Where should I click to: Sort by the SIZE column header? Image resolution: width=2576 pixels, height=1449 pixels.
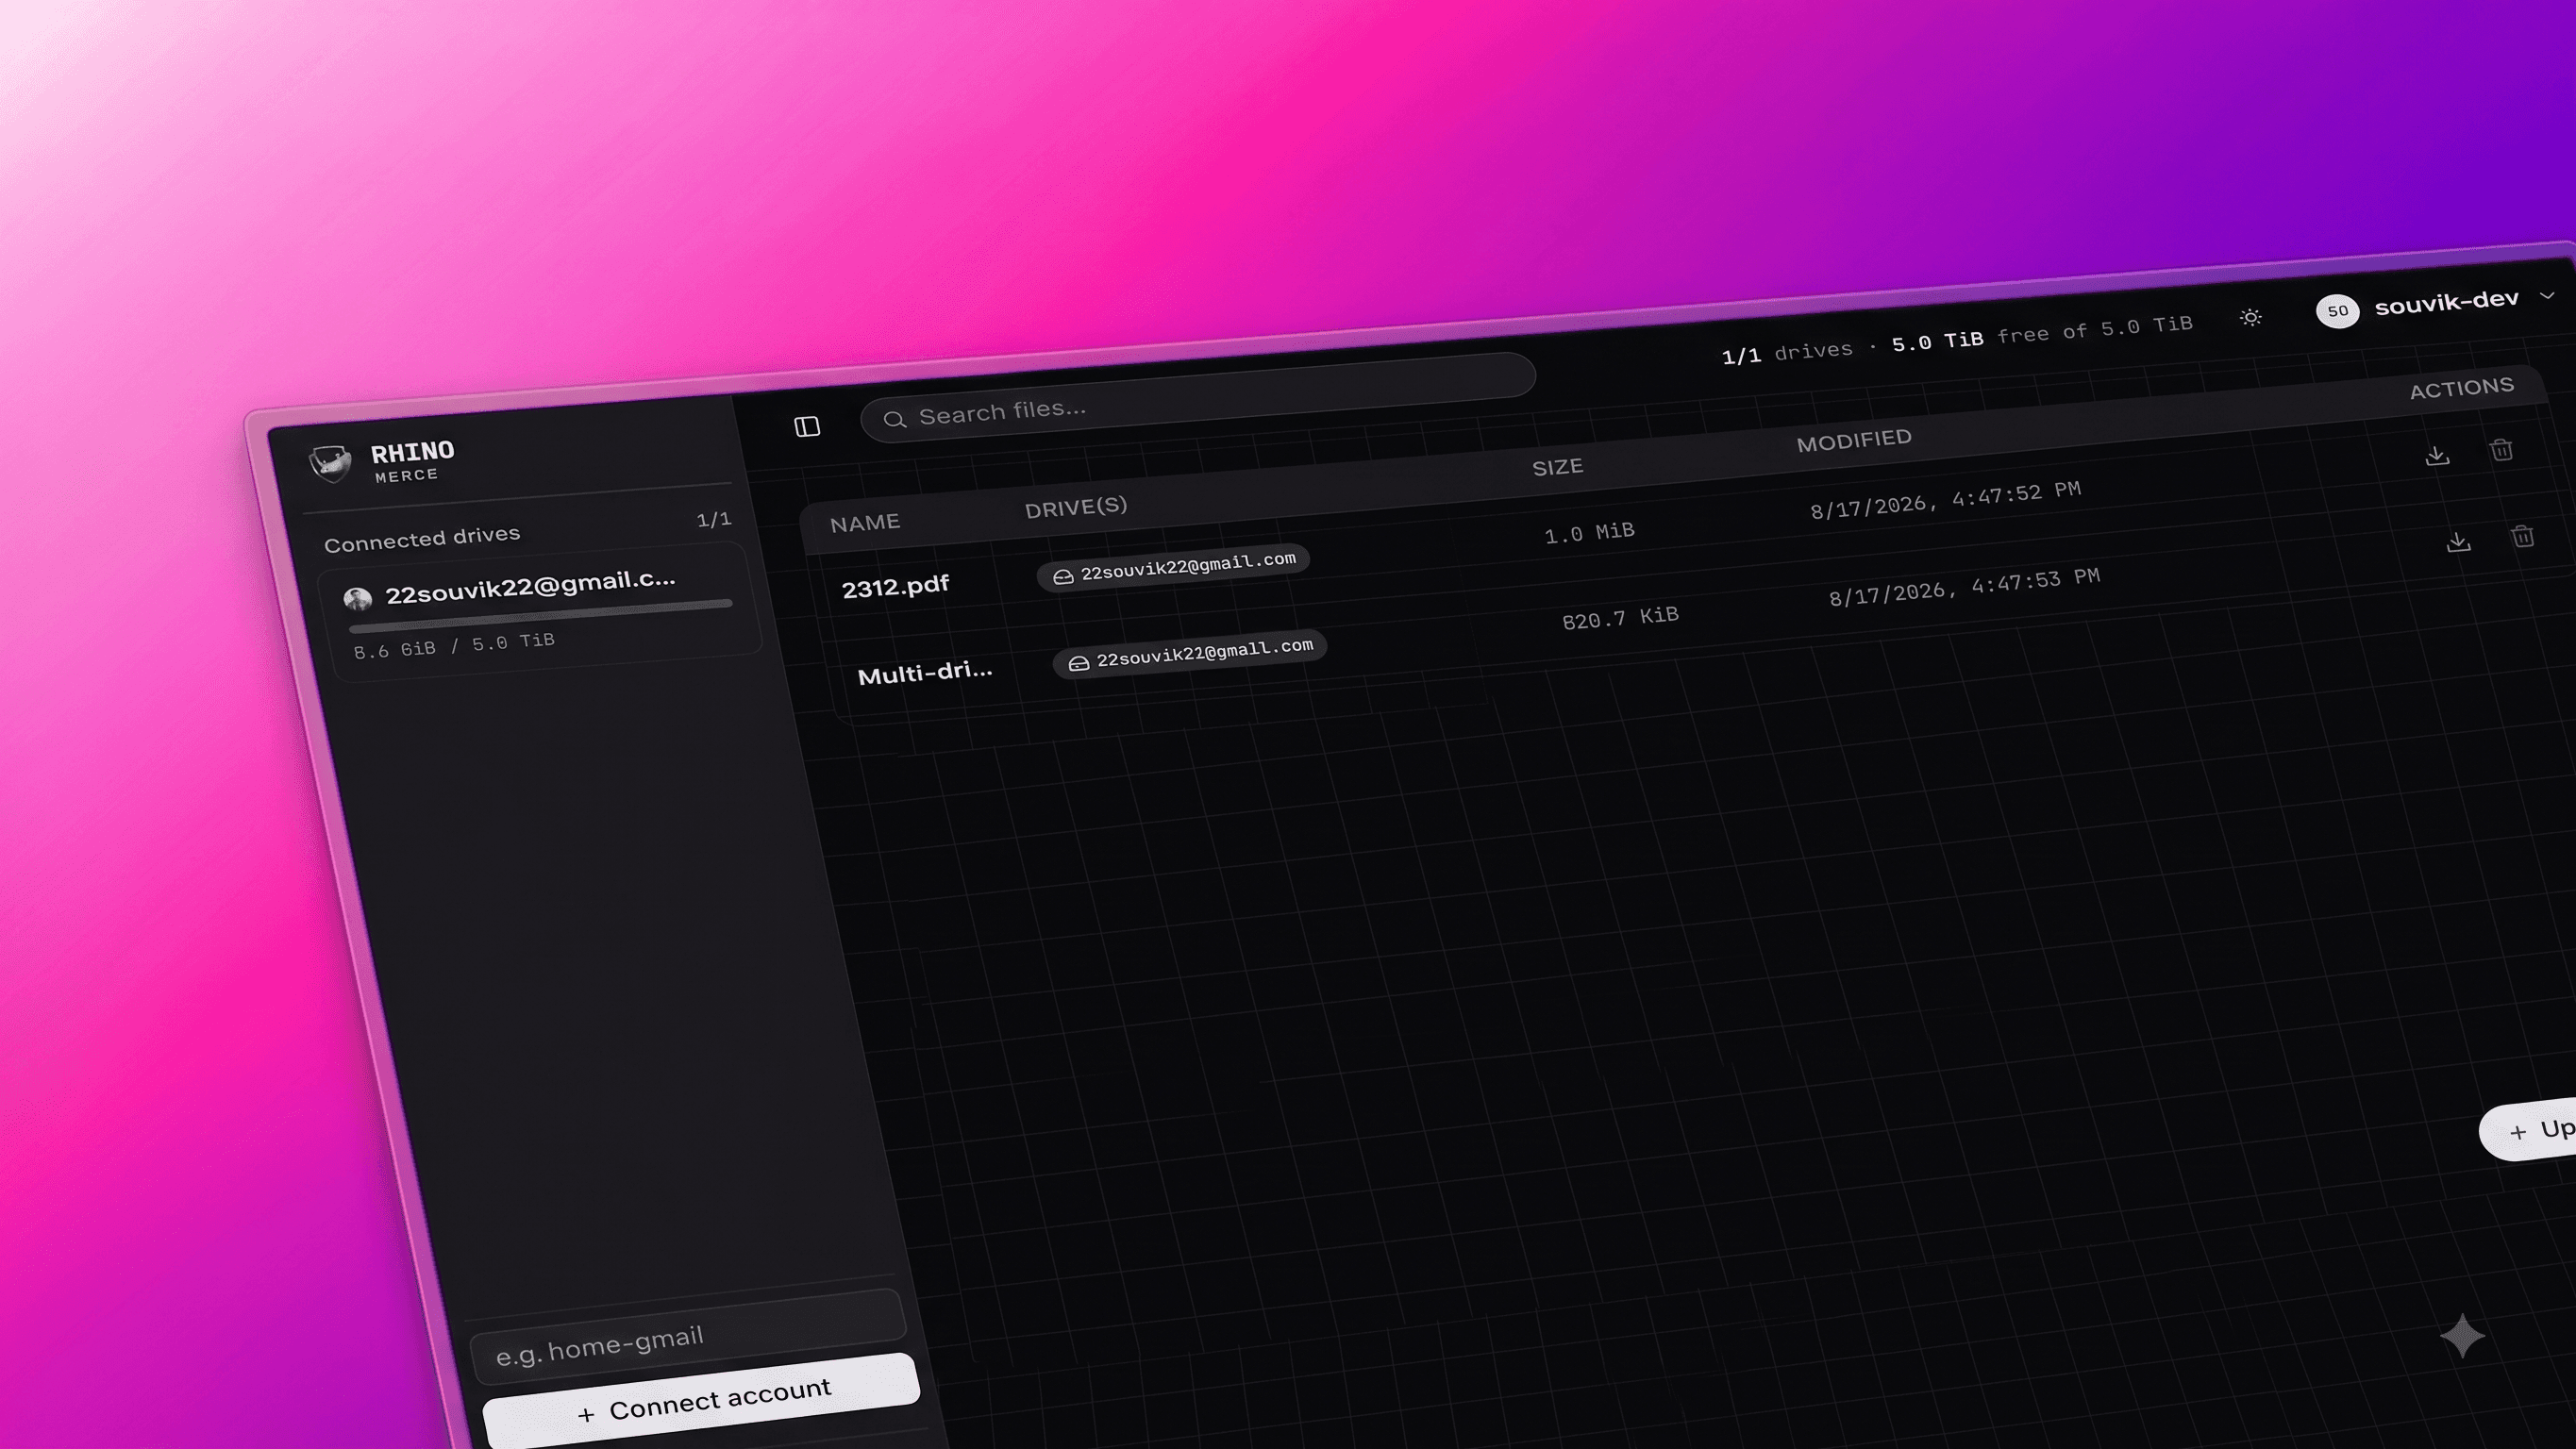[x=1557, y=467]
